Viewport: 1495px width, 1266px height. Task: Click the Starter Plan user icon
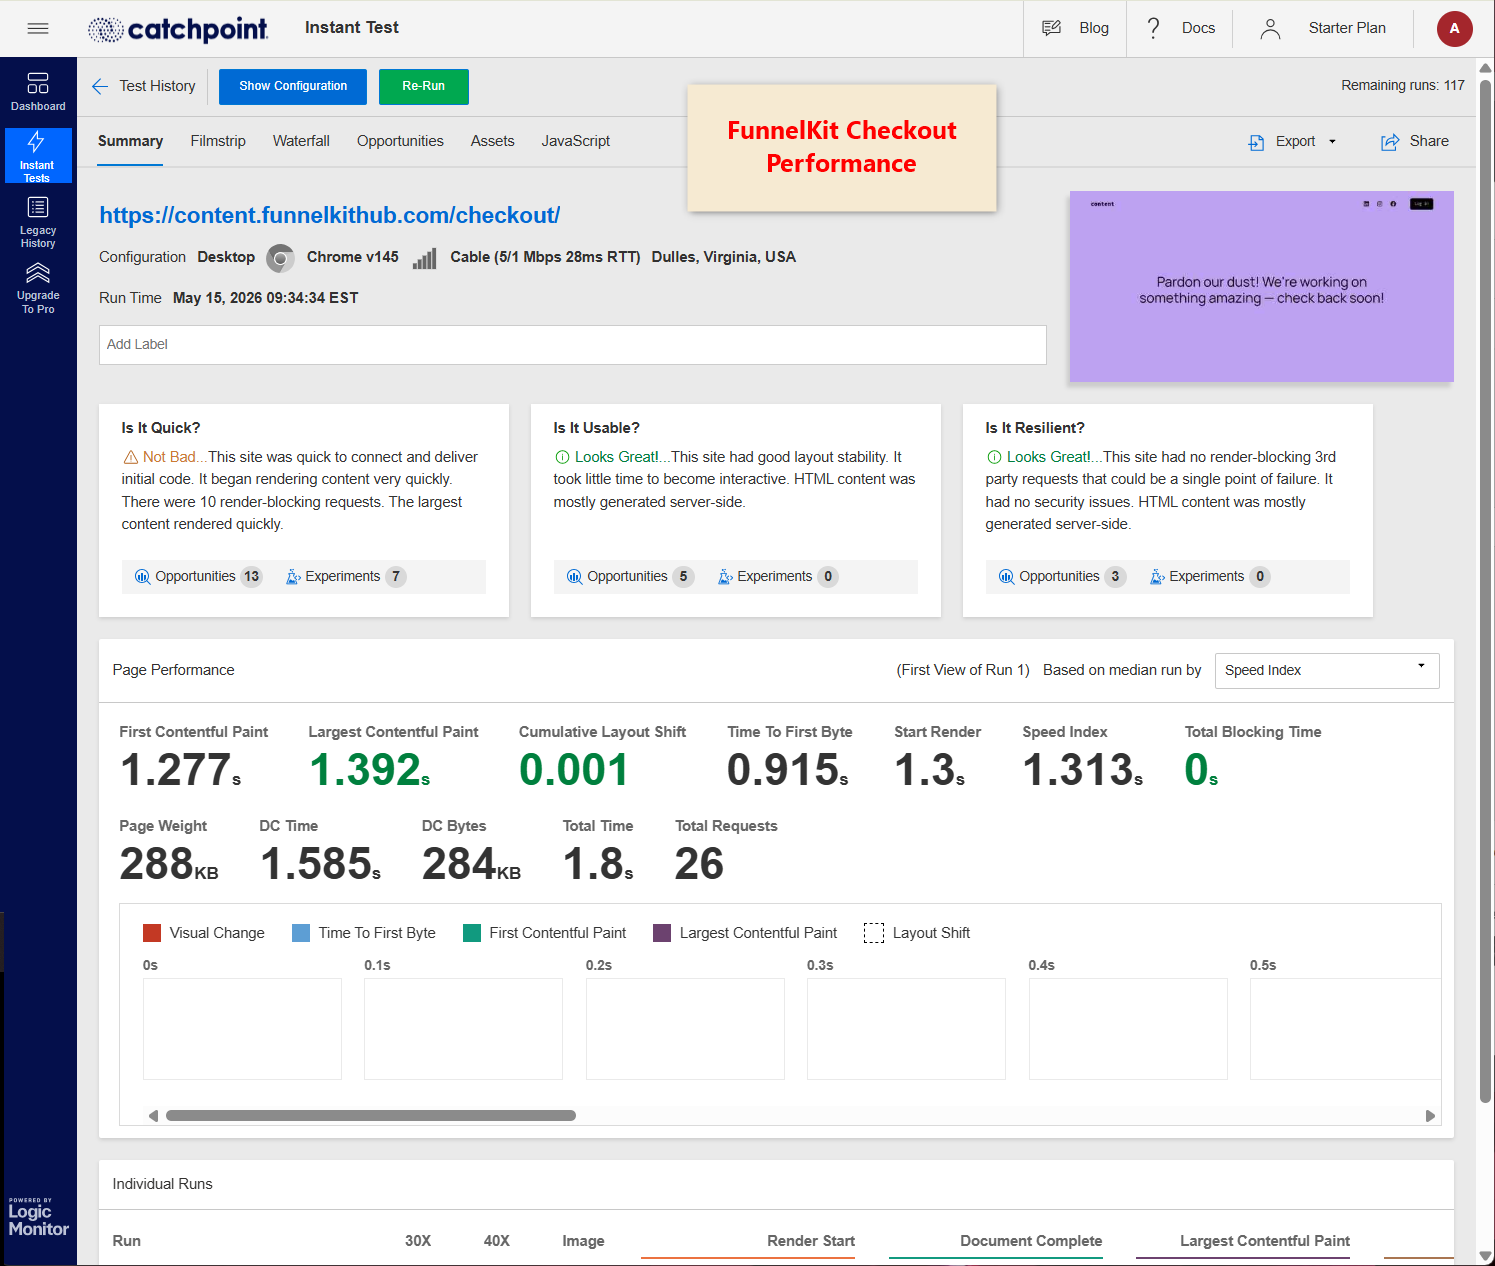1270,29
